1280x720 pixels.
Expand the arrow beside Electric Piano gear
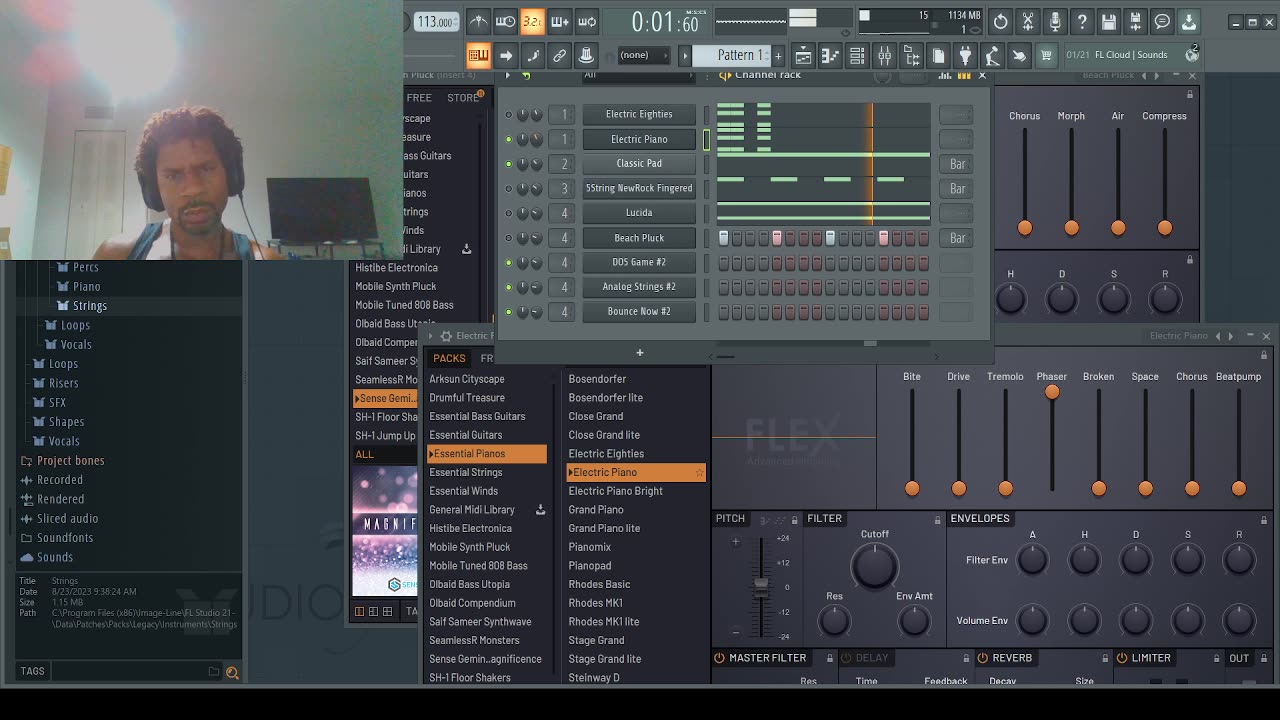click(431, 336)
